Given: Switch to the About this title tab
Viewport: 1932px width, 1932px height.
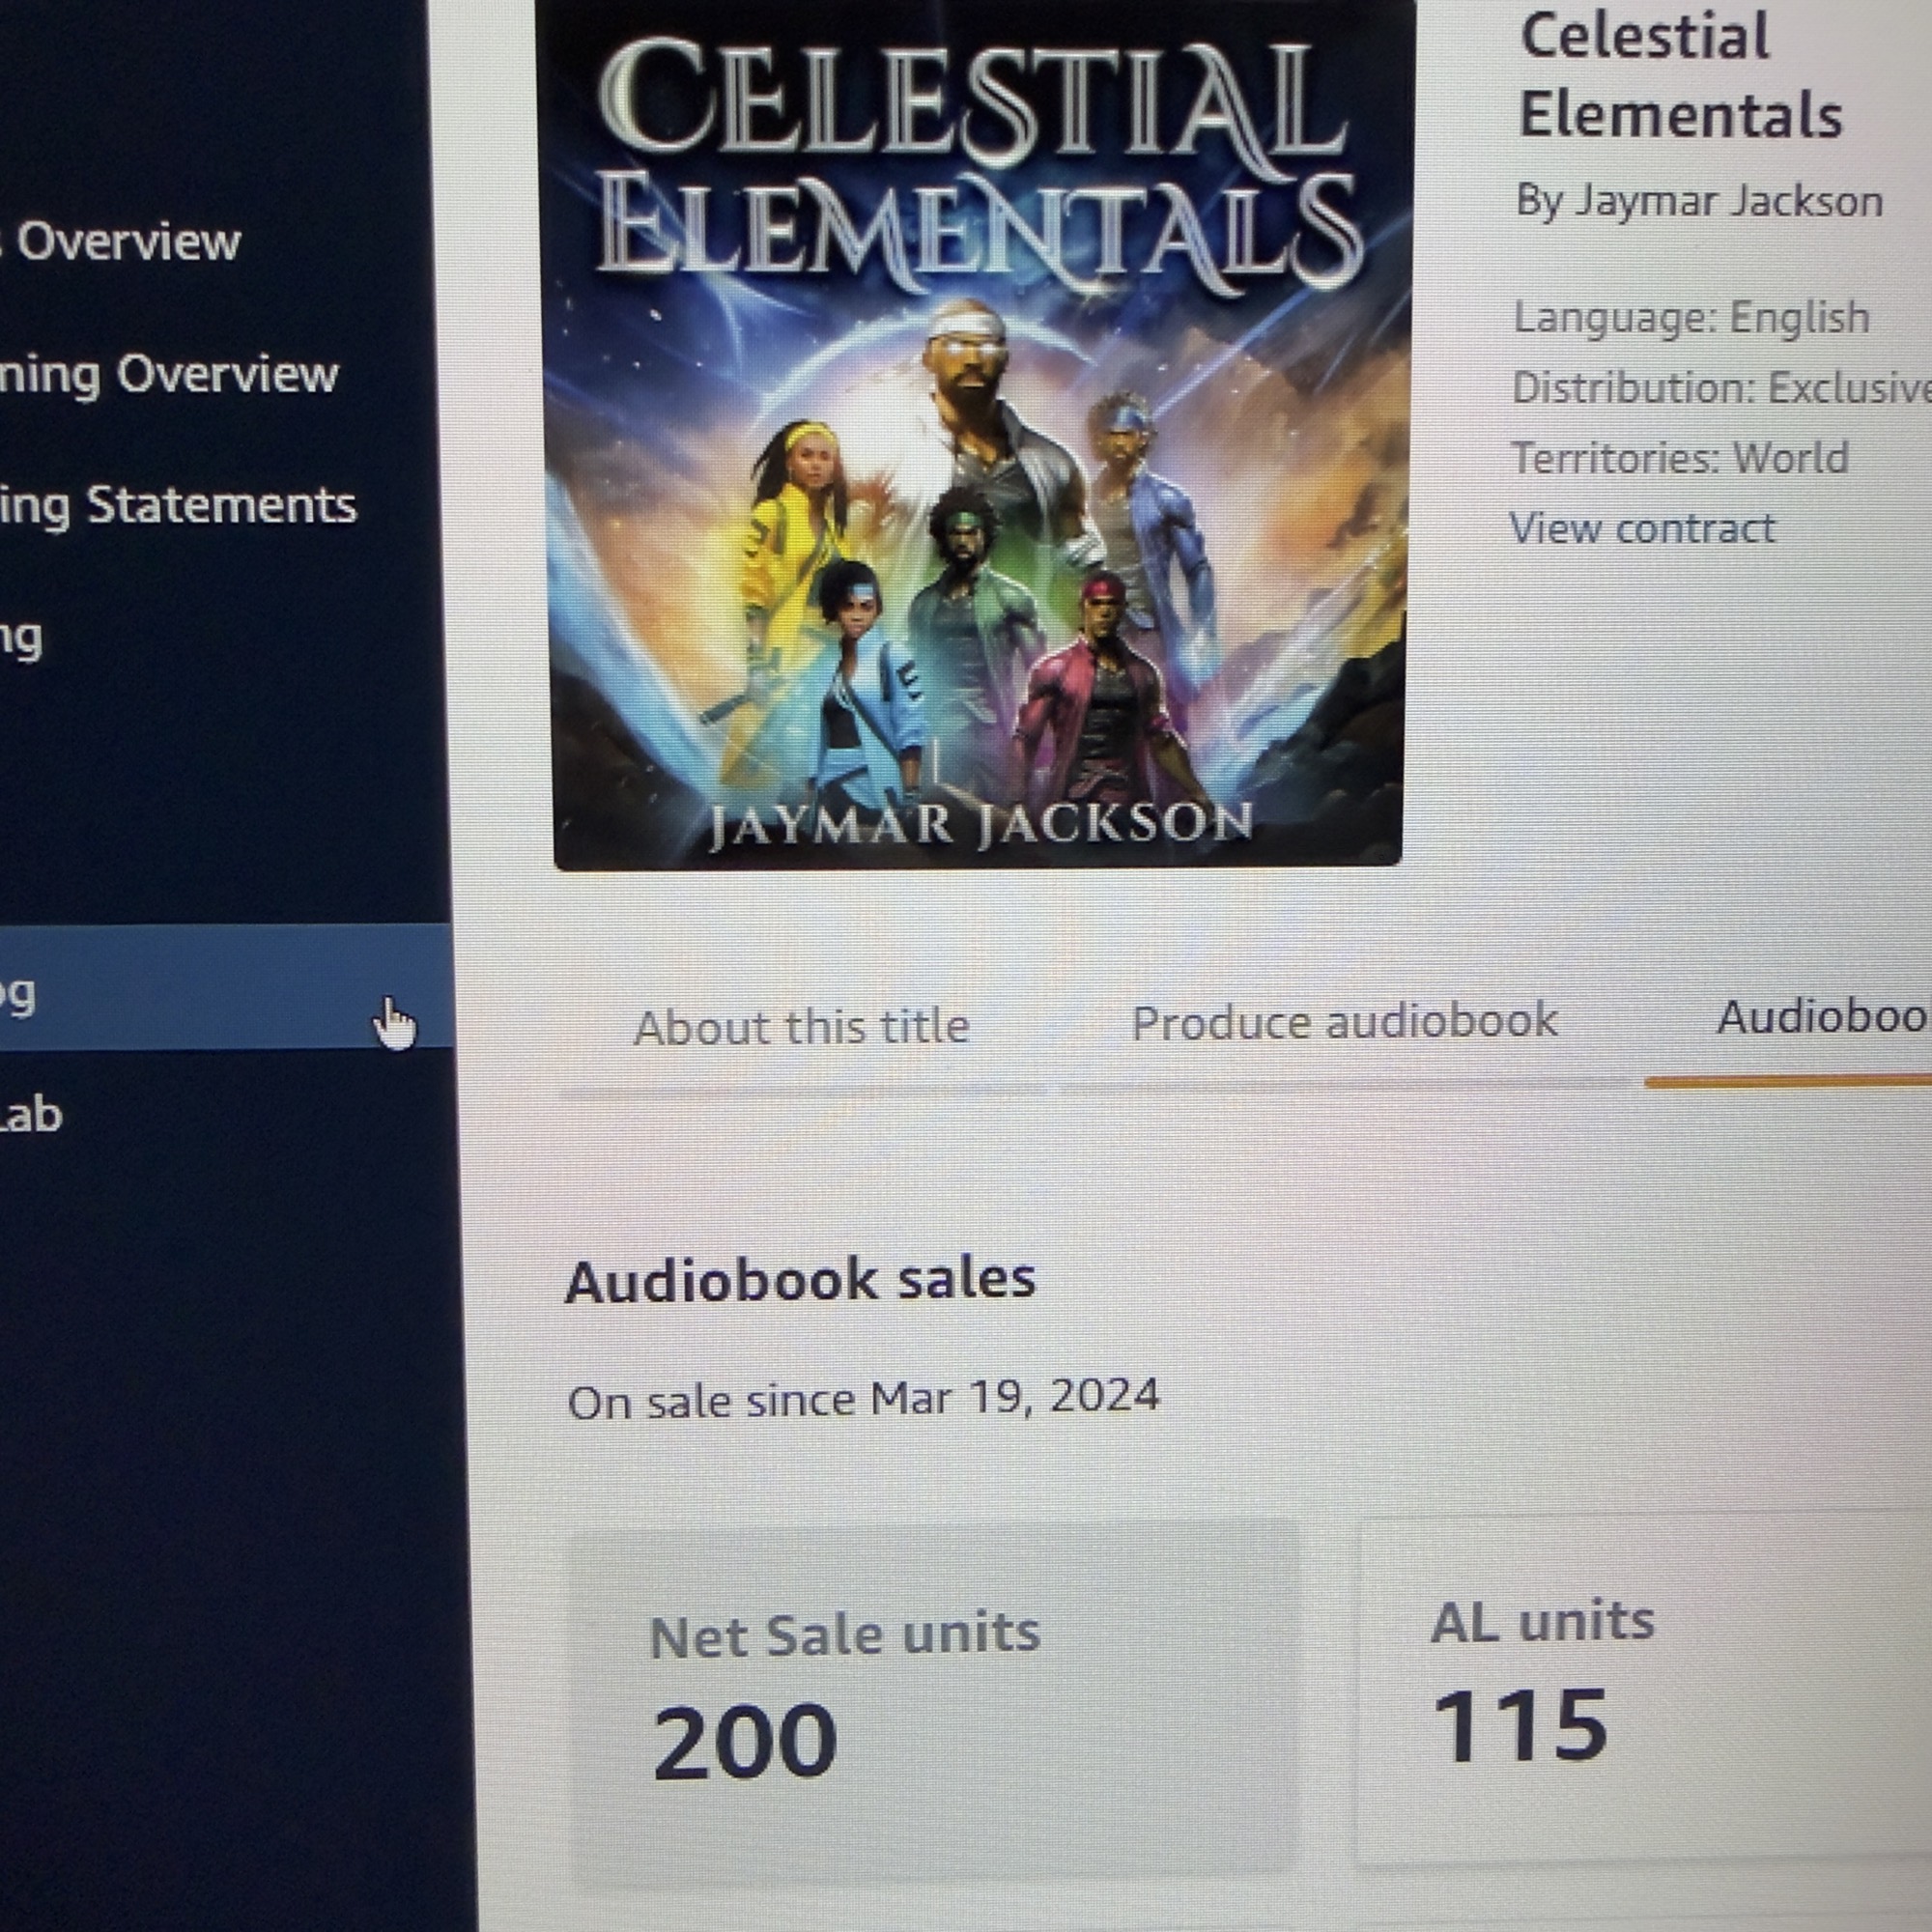Looking at the screenshot, I should pyautogui.click(x=801, y=1027).
